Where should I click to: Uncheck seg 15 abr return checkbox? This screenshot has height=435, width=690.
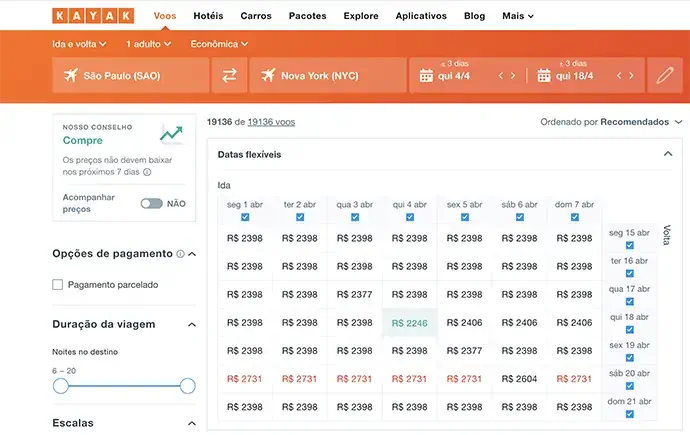click(x=630, y=245)
